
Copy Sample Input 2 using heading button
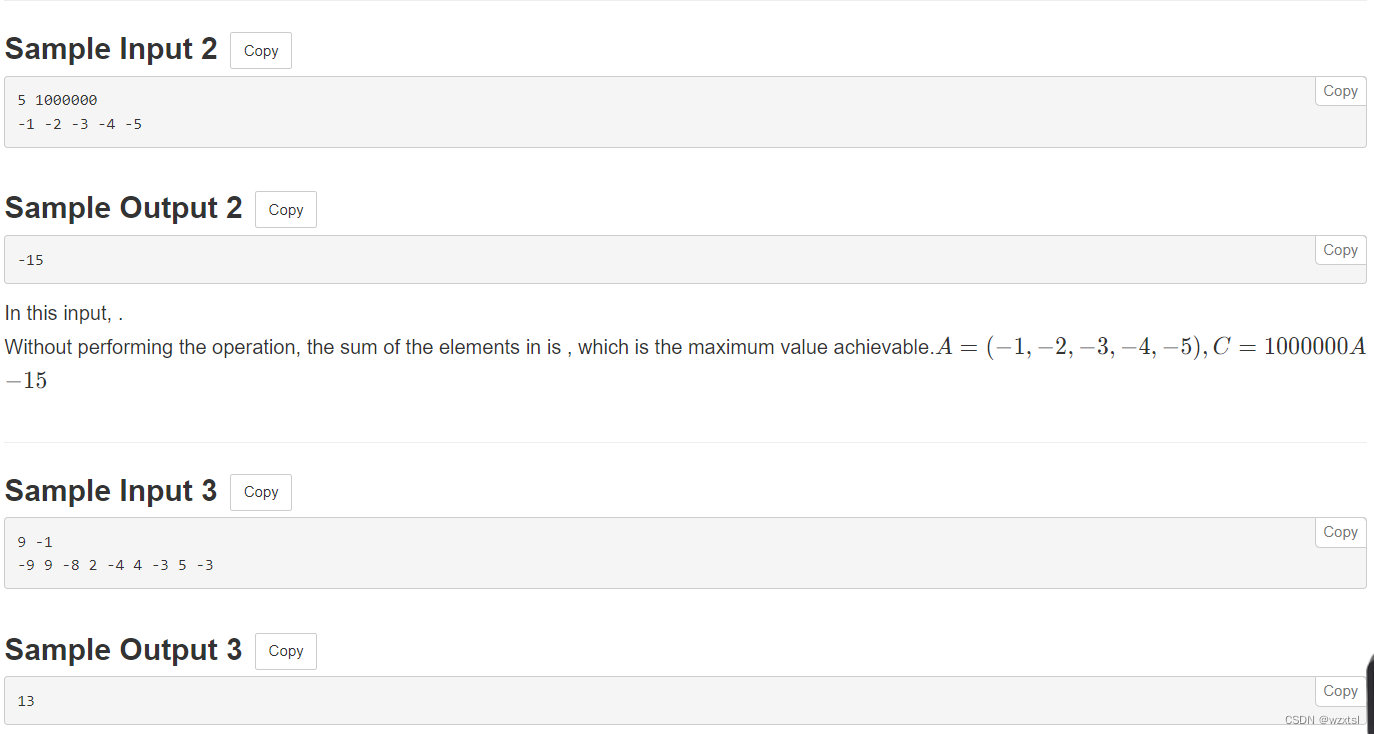click(261, 51)
